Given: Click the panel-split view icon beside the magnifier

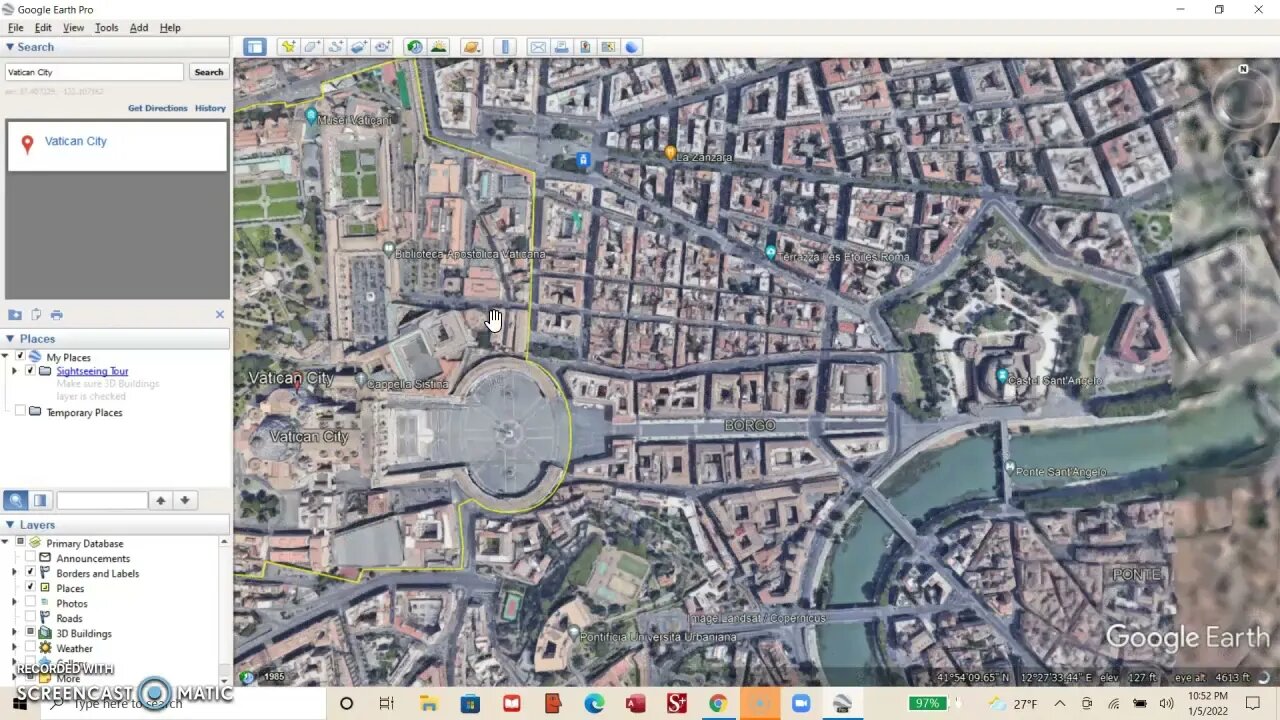Looking at the screenshot, I should tap(40, 500).
